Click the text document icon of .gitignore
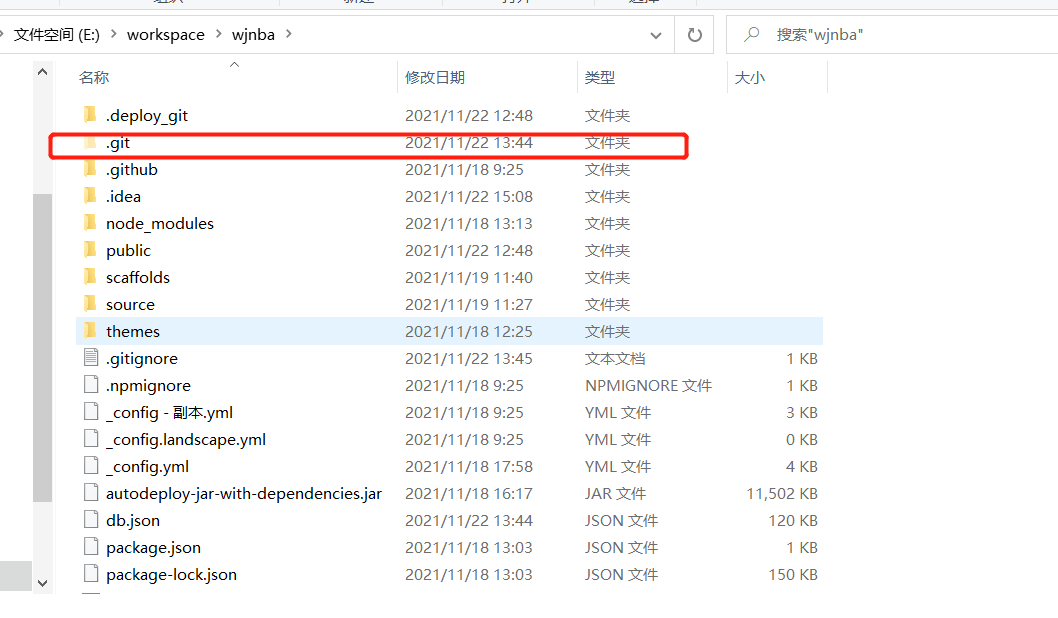Screen dimensions: 1058x618 point(90,358)
